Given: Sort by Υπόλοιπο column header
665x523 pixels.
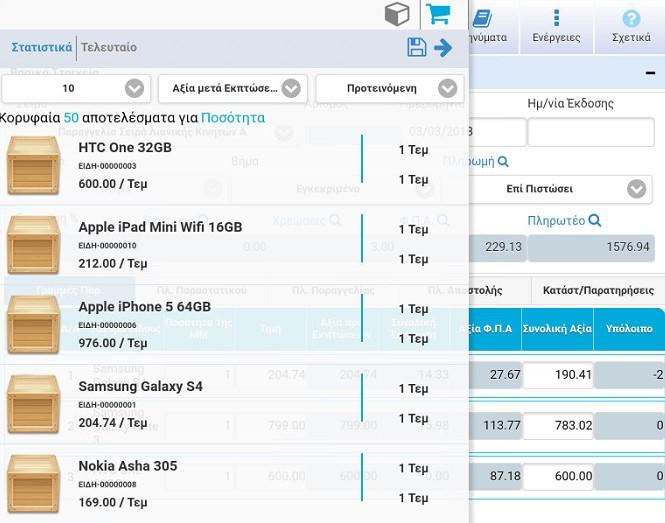Looking at the screenshot, I should pyautogui.click(x=629, y=329).
